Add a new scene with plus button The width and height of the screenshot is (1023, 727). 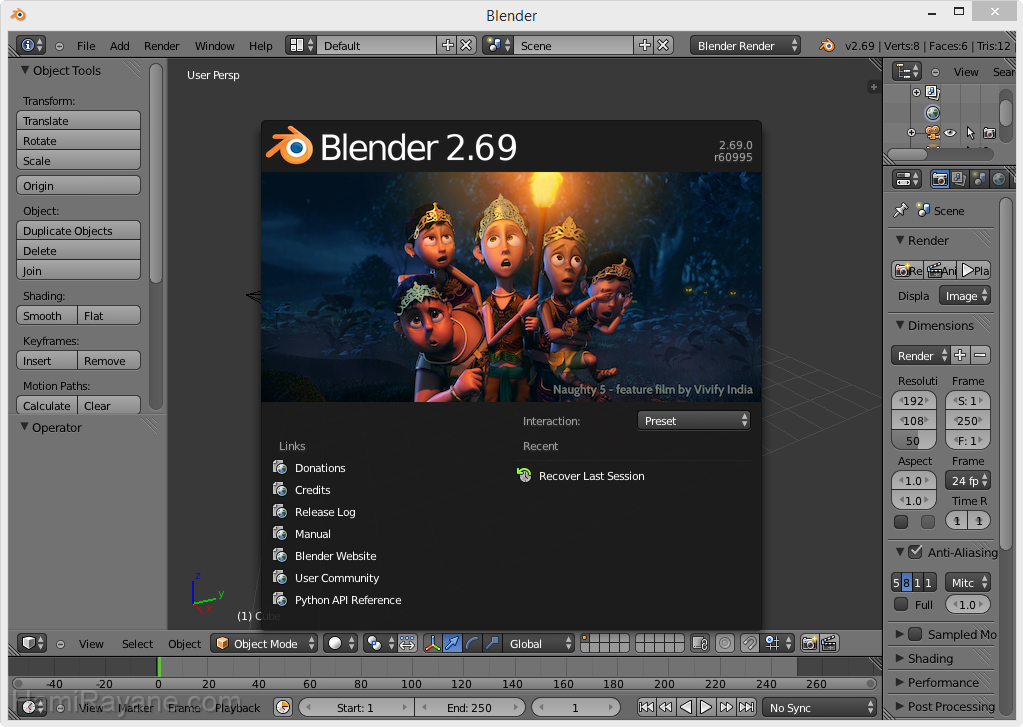(x=645, y=45)
